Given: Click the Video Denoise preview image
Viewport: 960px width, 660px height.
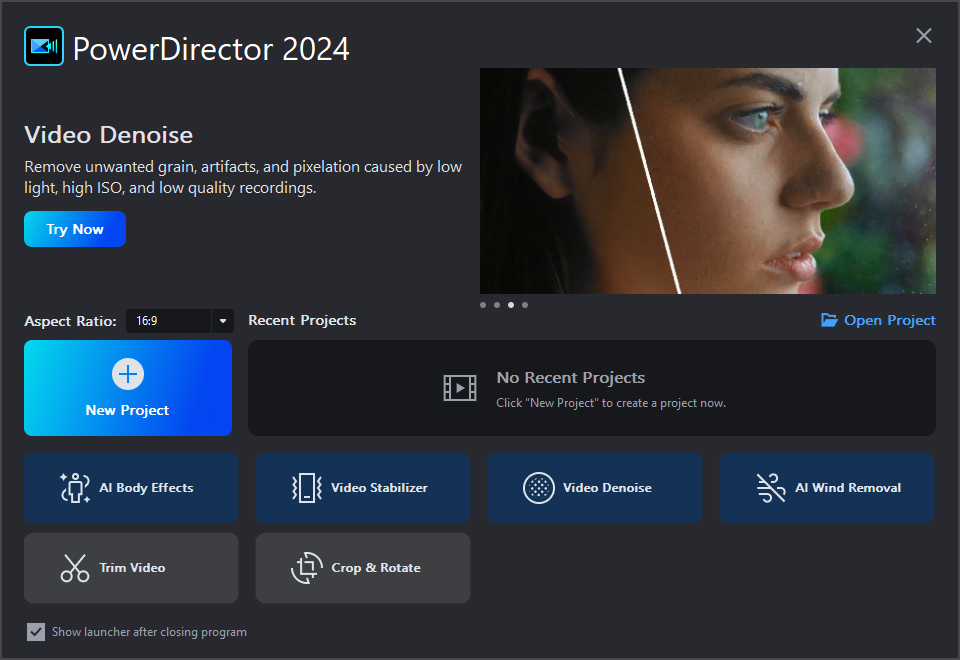Looking at the screenshot, I should click(708, 180).
